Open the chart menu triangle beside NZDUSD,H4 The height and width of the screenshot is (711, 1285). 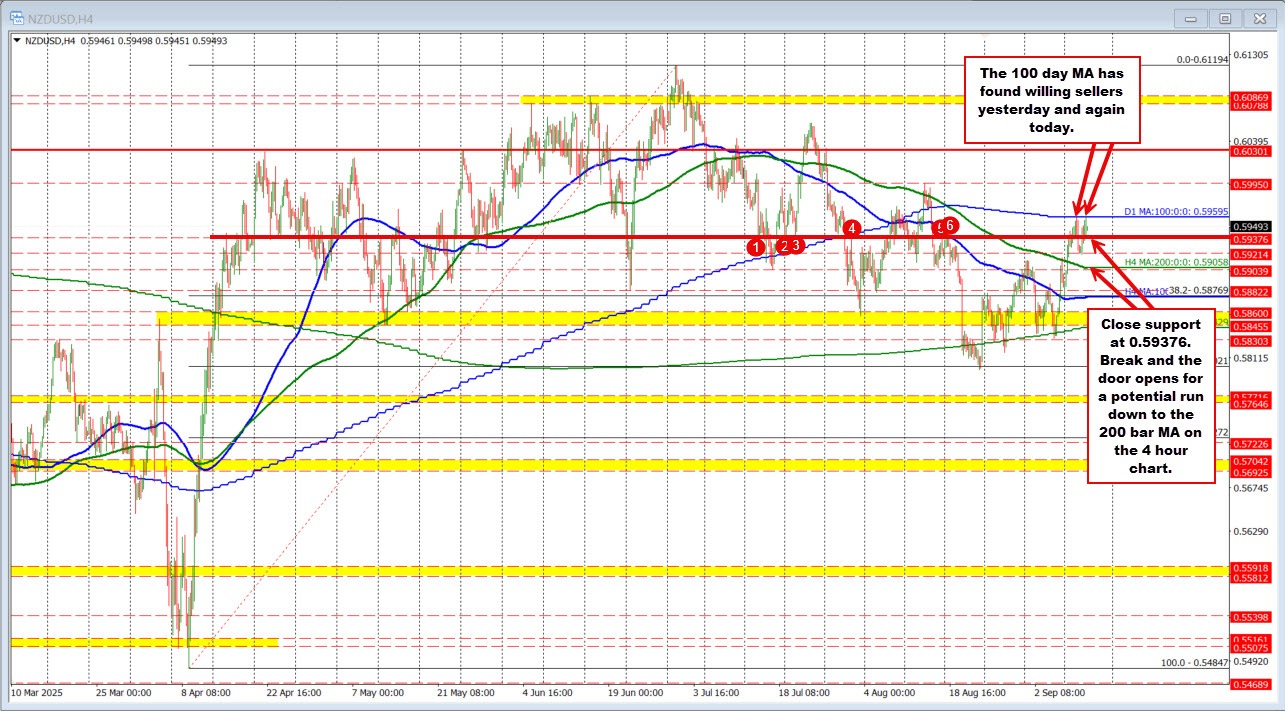16,40
